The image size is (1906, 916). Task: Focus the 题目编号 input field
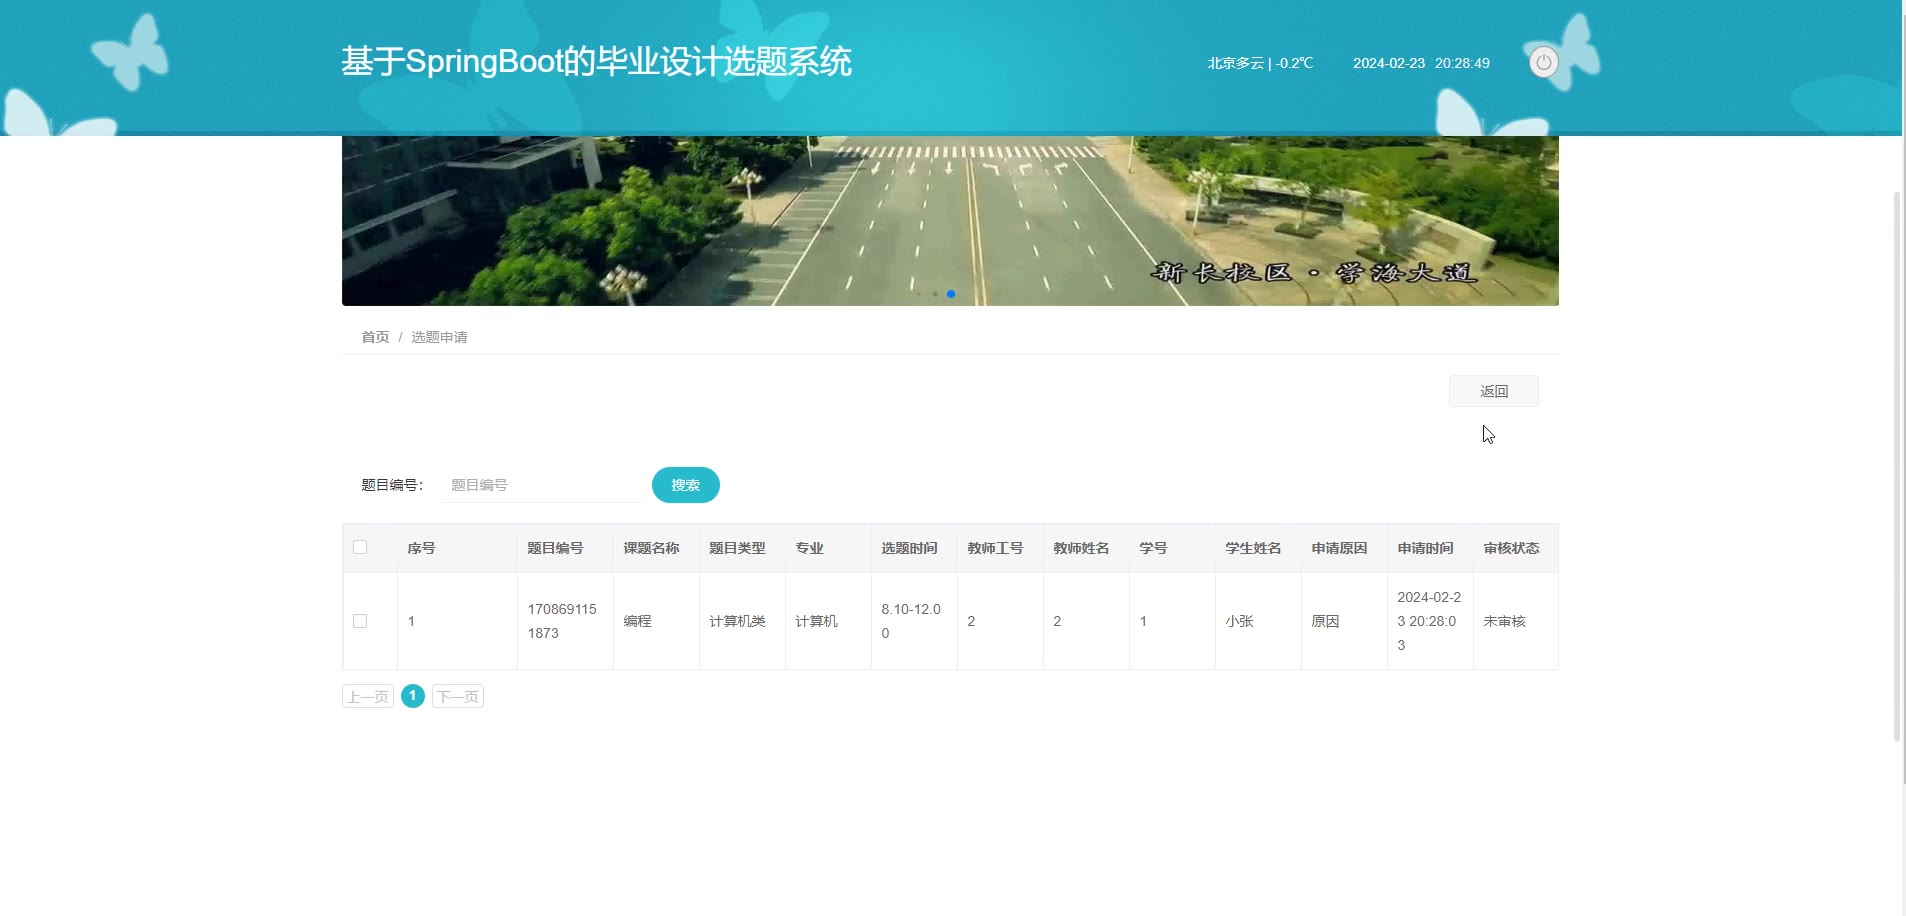coord(540,485)
